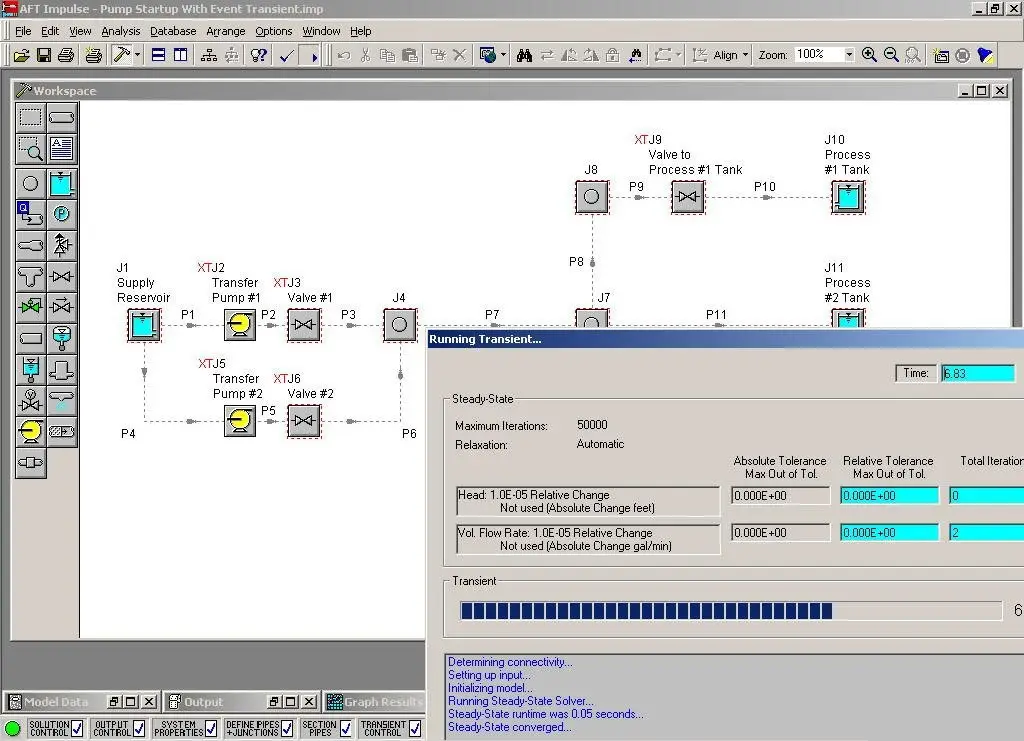Click the checkmark toolbar icon
1024x741 pixels.
point(287,55)
